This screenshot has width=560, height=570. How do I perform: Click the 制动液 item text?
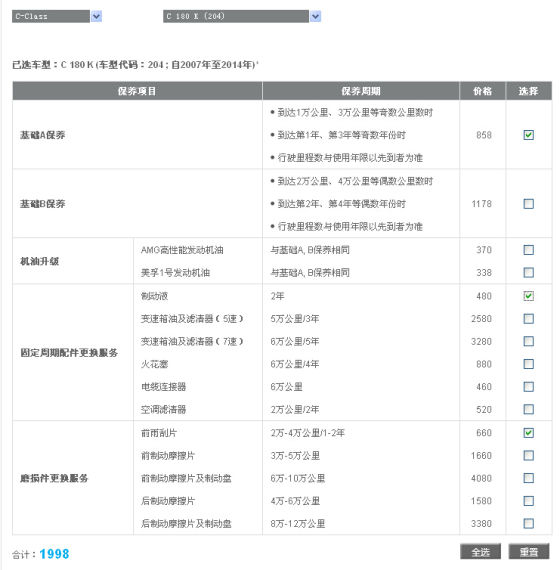(x=155, y=296)
